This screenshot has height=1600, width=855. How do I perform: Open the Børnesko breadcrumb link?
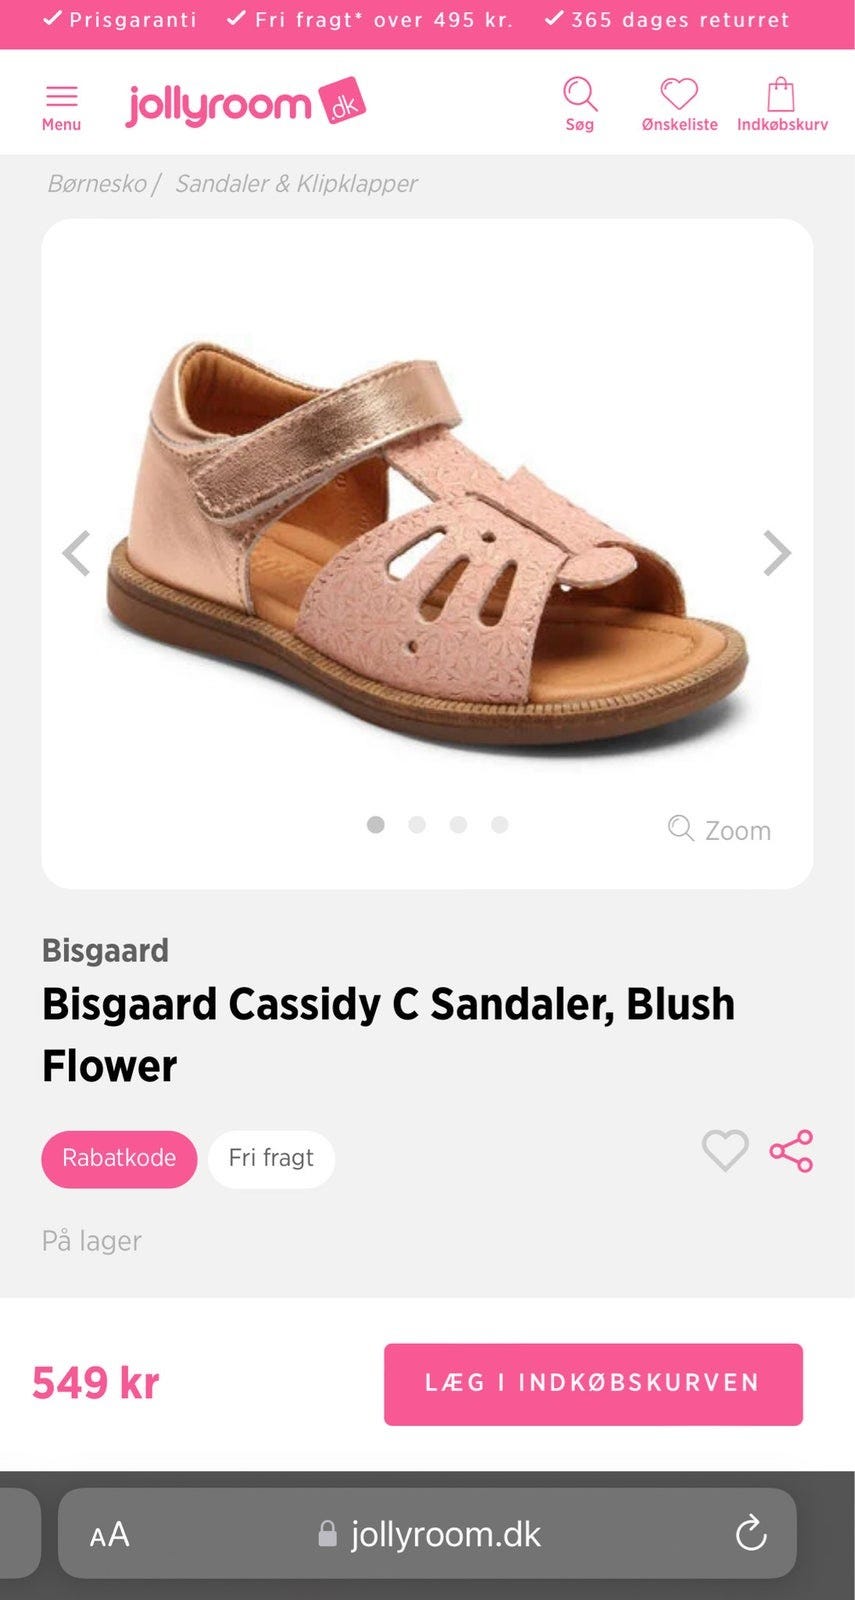(x=97, y=184)
